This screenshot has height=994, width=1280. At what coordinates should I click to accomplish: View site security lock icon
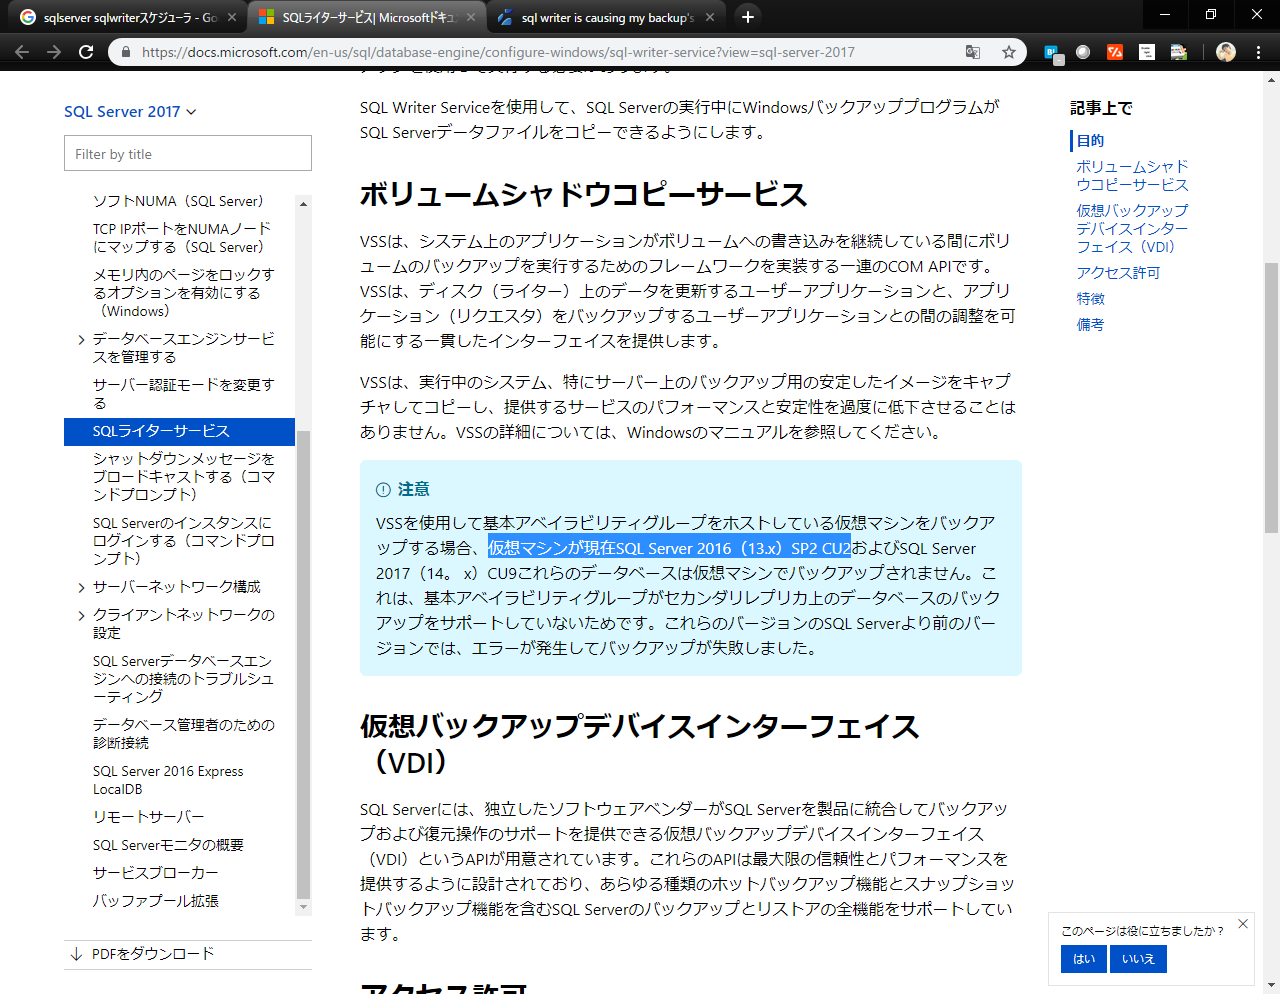pyautogui.click(x=125, y=52)
